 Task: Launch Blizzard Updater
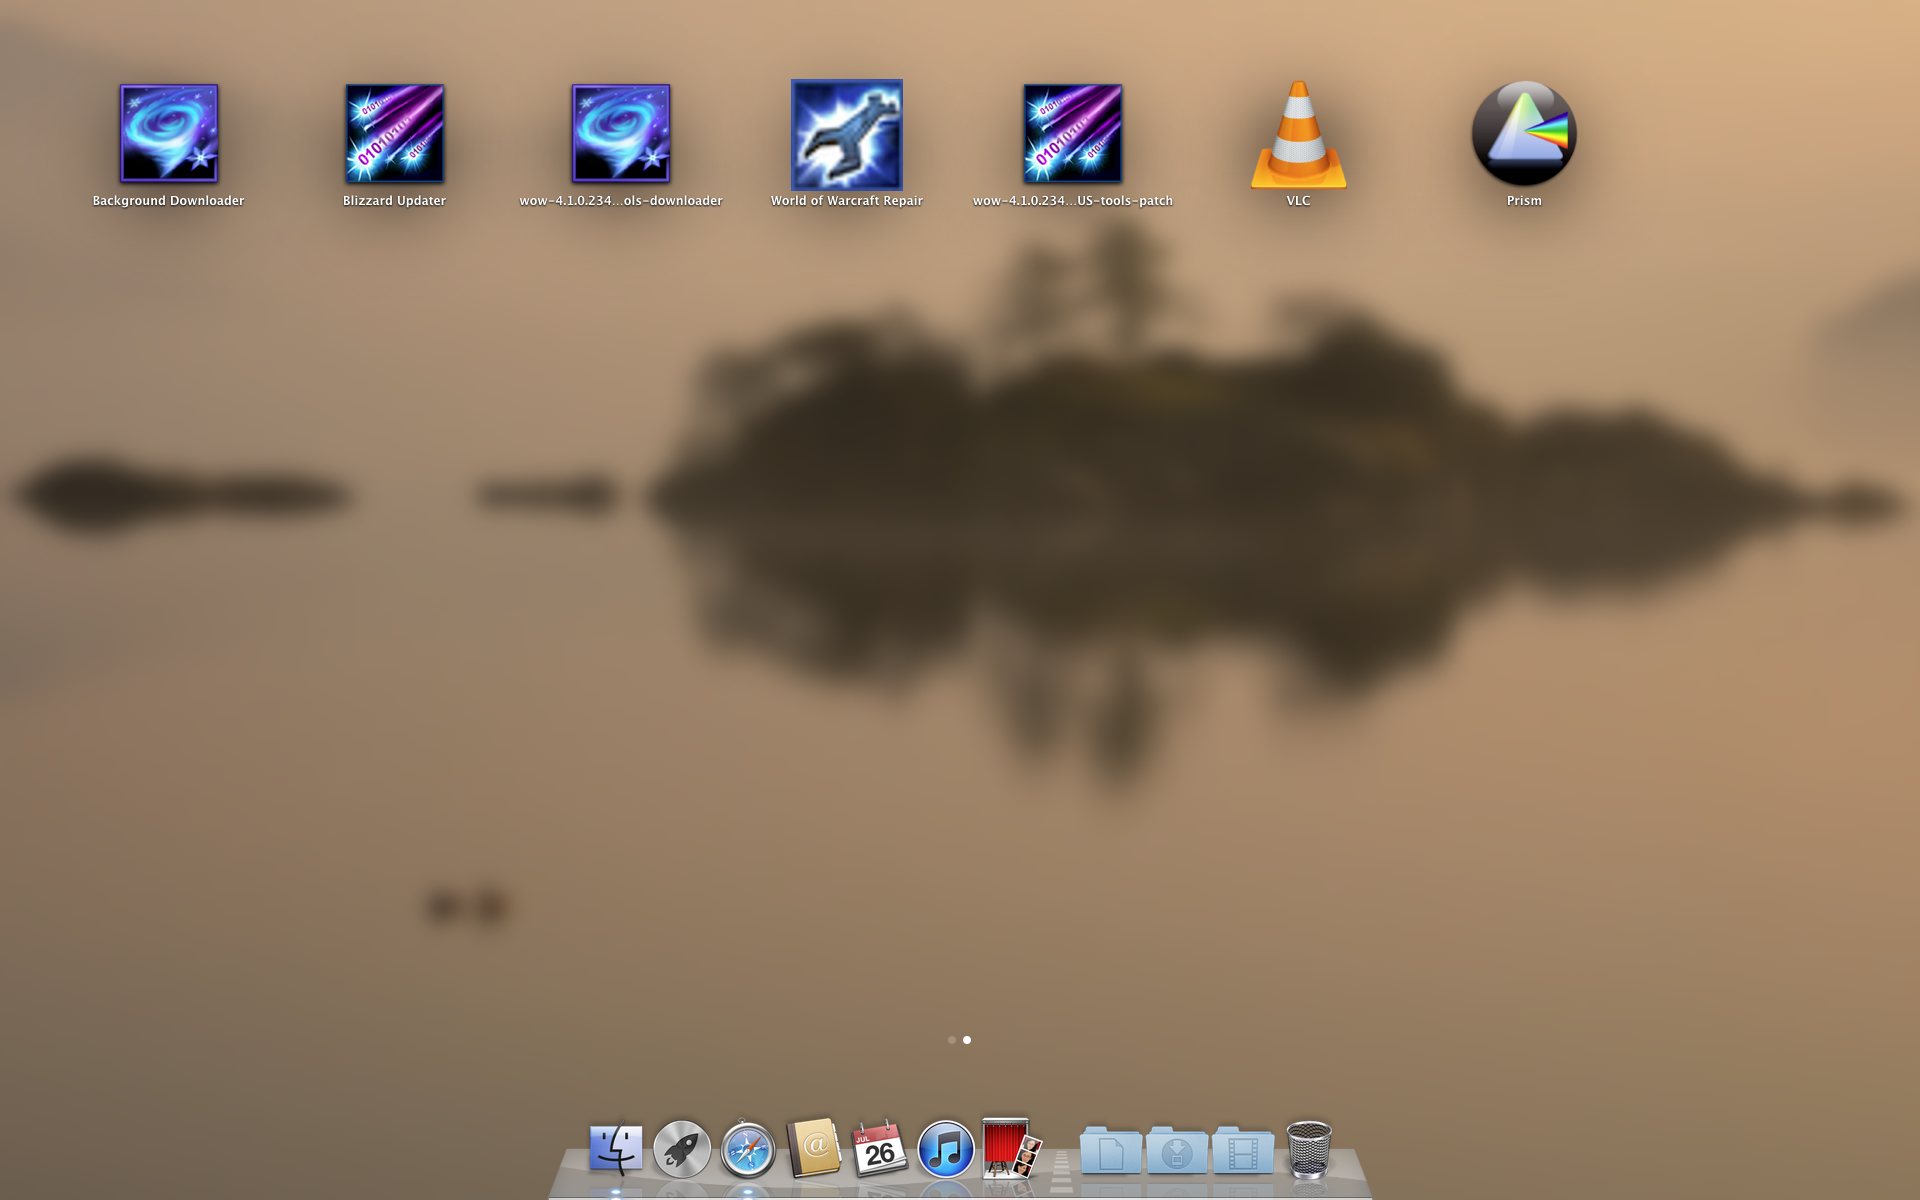394,134
